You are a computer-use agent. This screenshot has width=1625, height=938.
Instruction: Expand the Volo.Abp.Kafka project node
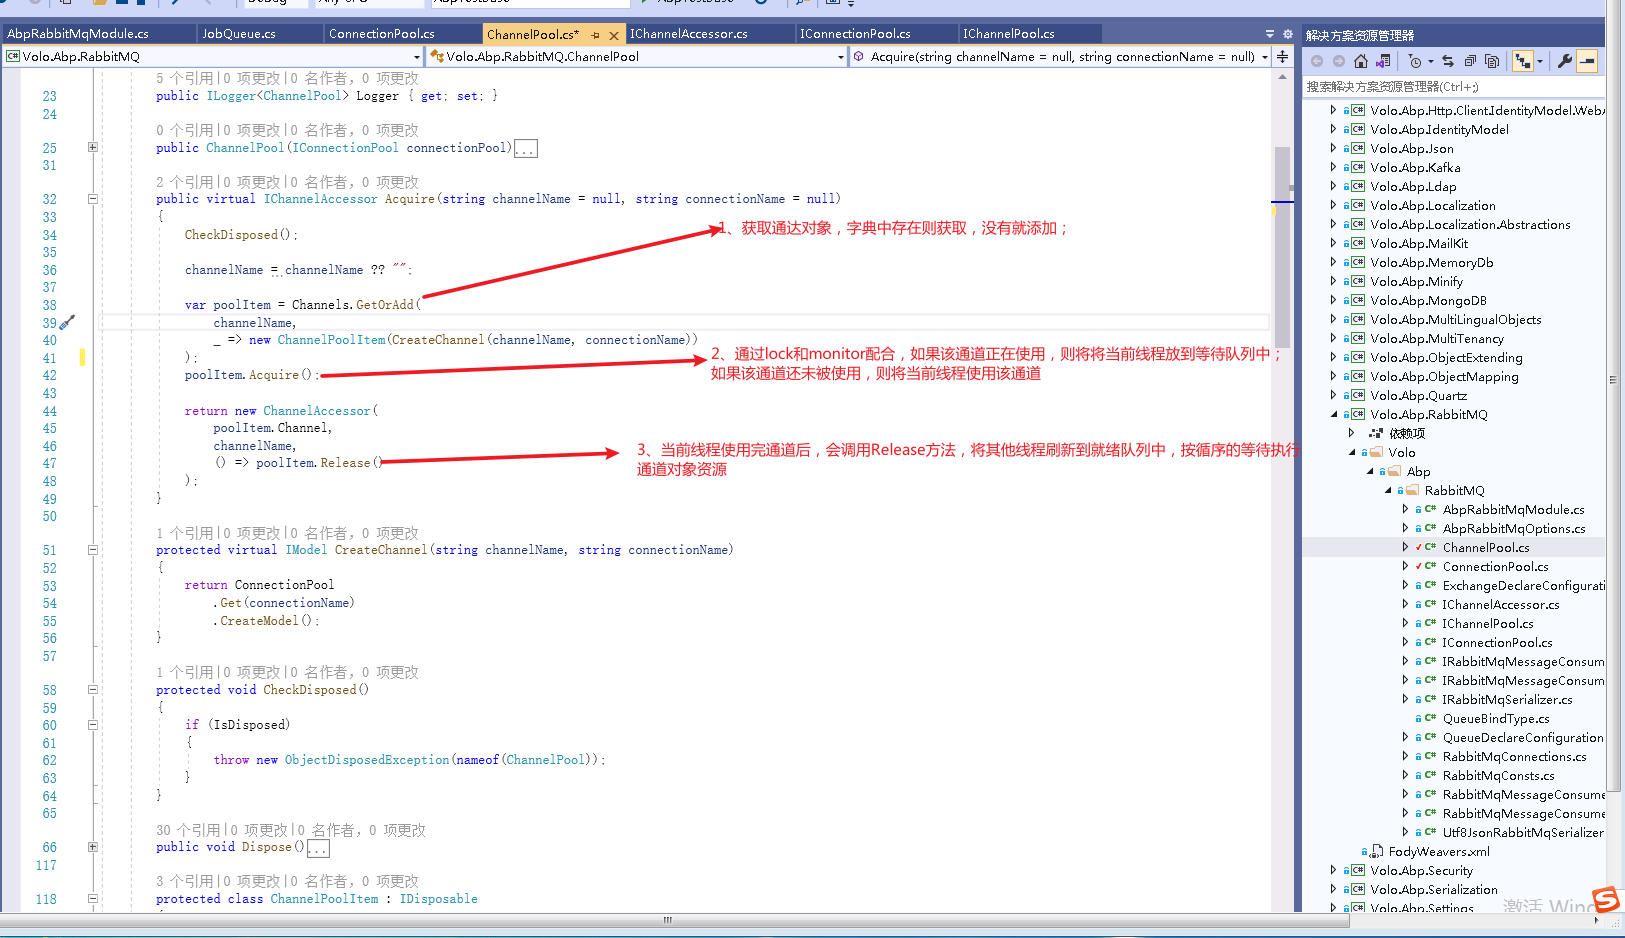(x=1333, y=168)
